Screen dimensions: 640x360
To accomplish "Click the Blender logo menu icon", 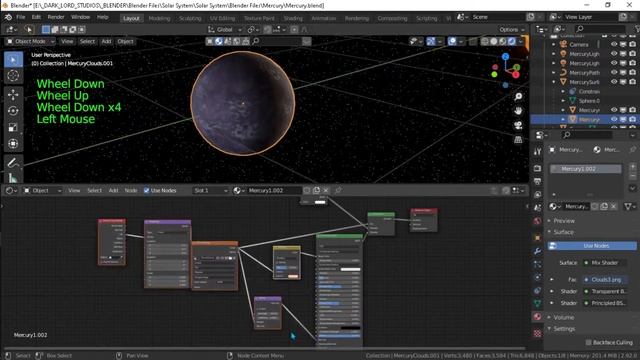I will pos(8,17).
